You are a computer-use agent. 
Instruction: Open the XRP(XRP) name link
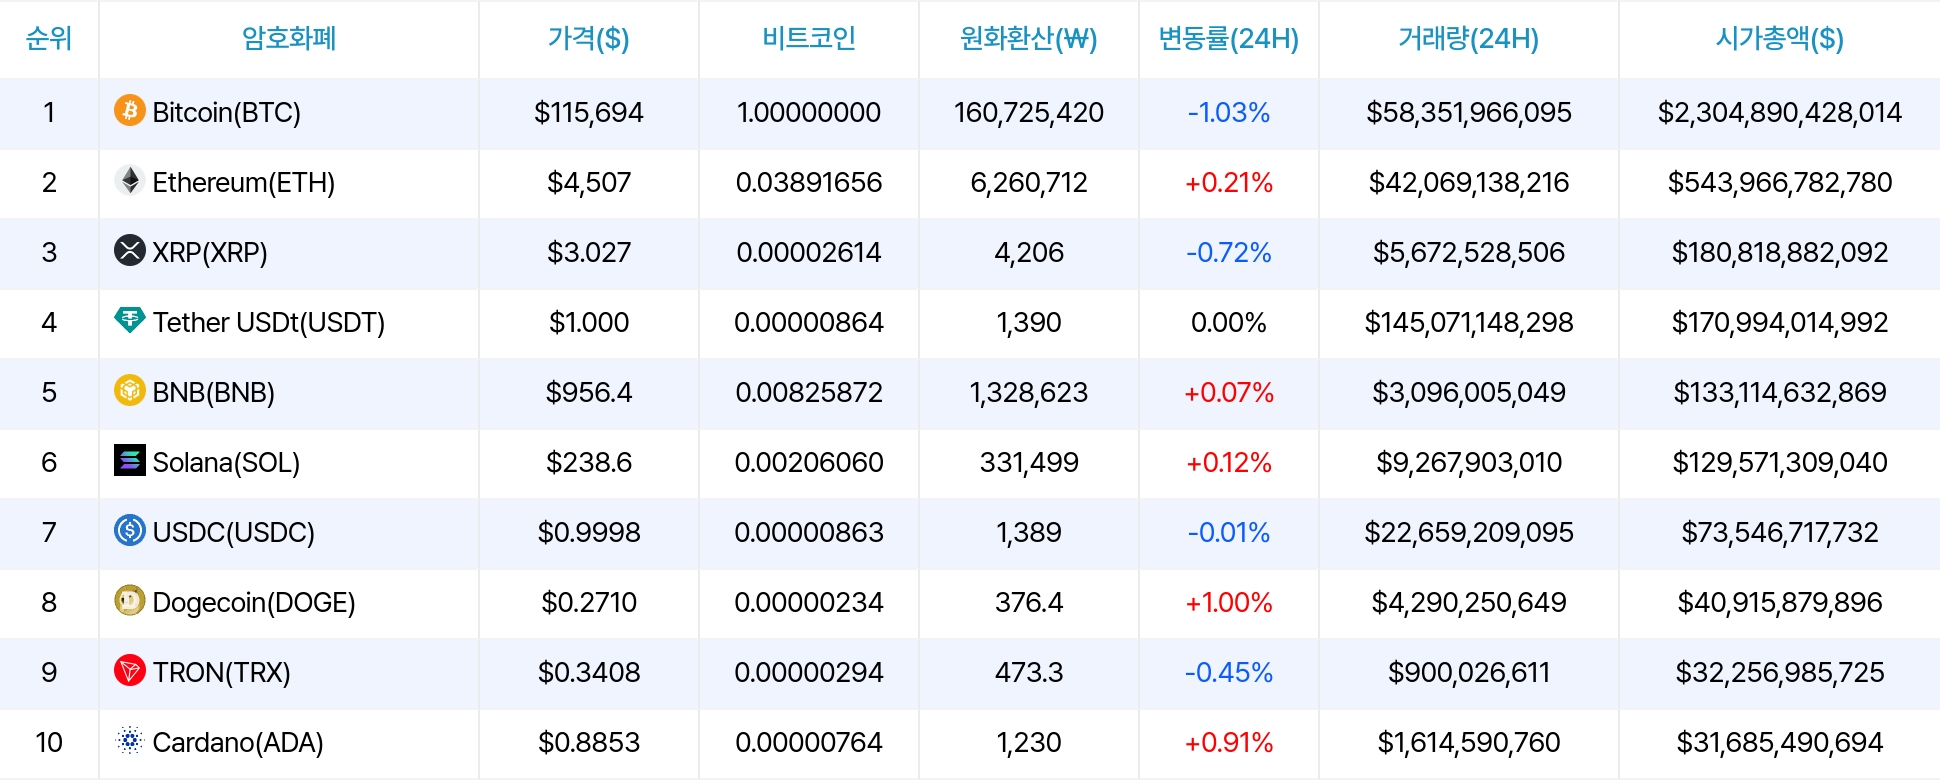pyautogui.click(x=210, y=252)
